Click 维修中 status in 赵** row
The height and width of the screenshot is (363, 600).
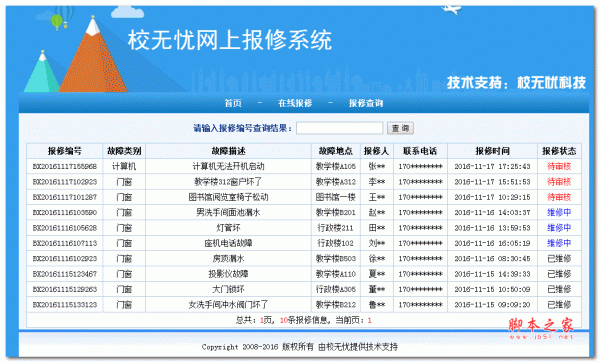click(559, 212)
